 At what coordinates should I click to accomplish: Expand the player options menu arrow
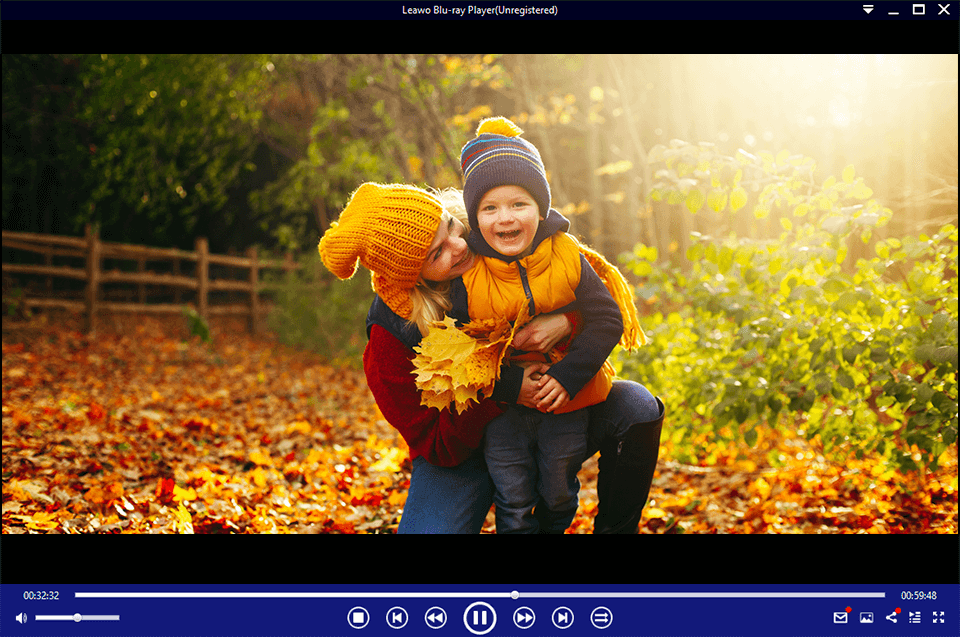[868, 9]
